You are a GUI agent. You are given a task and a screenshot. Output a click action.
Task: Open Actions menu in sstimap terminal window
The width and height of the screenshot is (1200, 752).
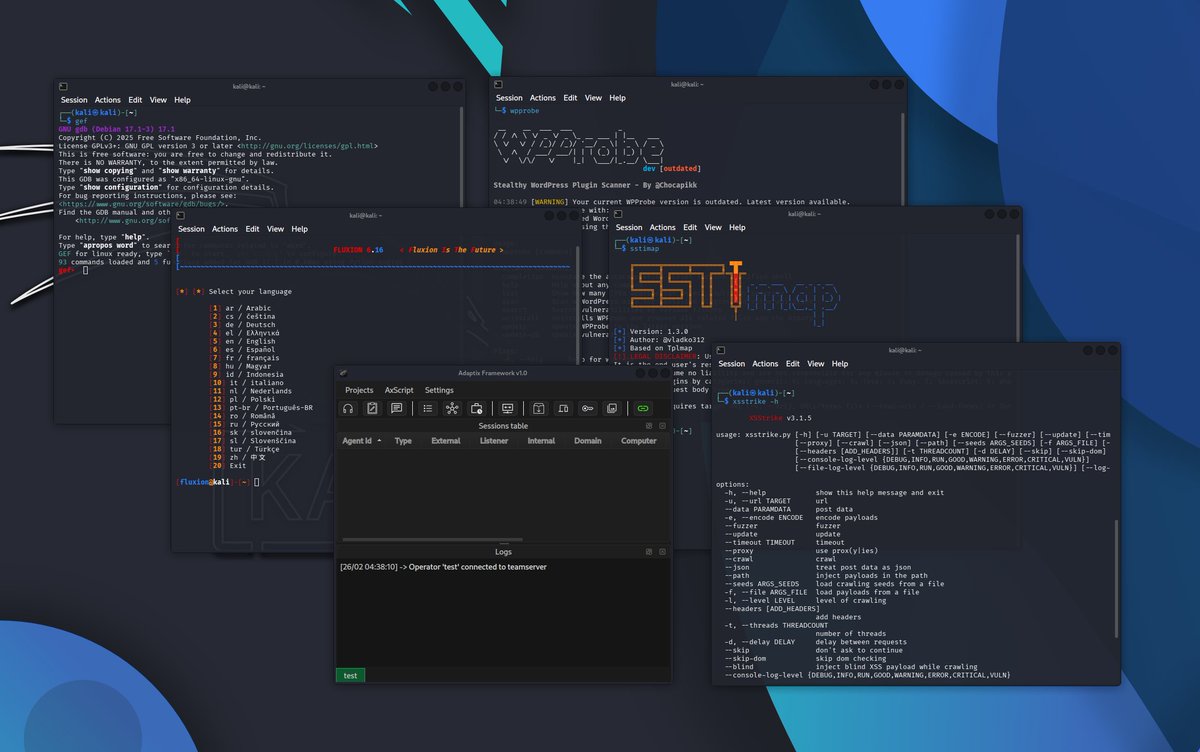tap(662, 227)
